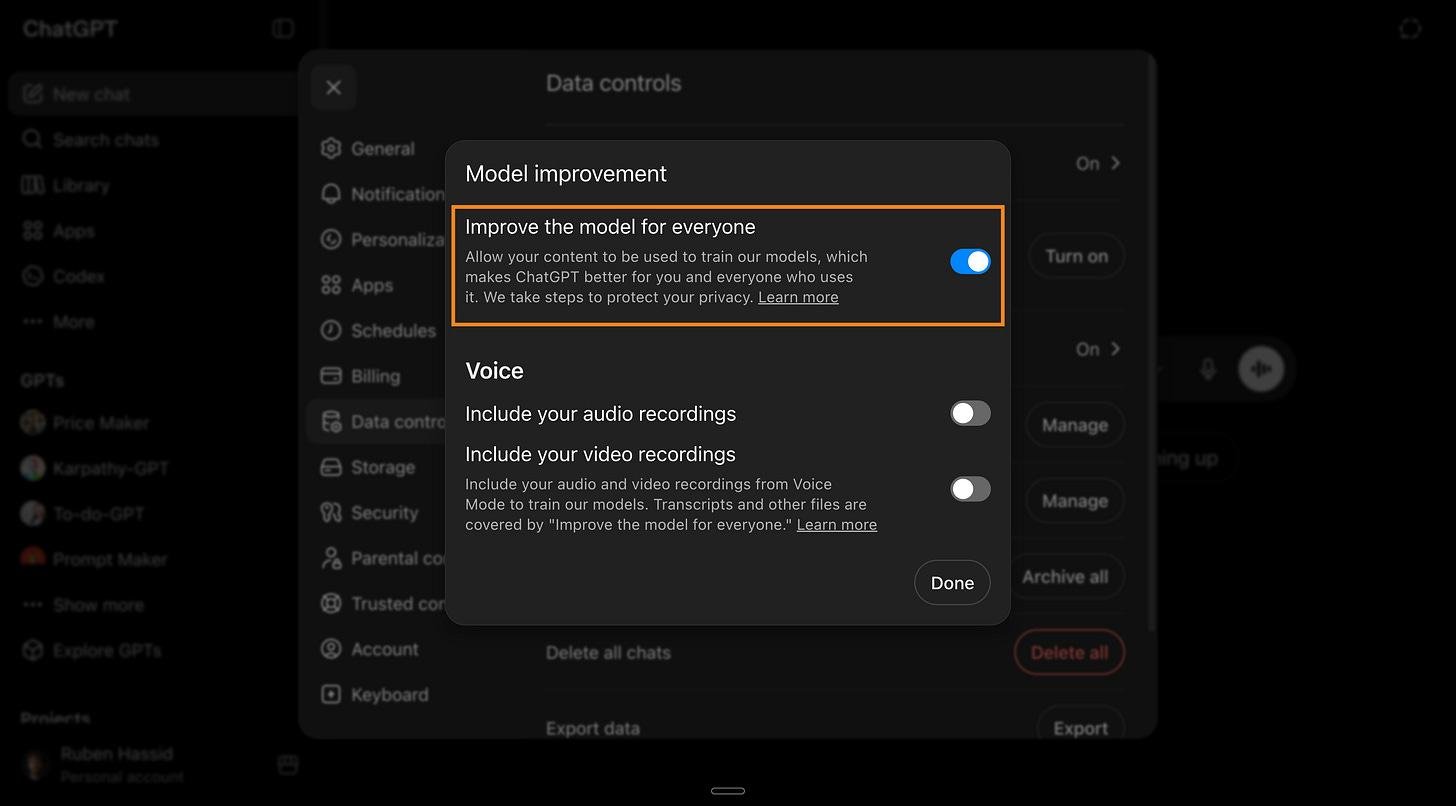Click the "Model improvement" dialog heading

tap(566, 173)
